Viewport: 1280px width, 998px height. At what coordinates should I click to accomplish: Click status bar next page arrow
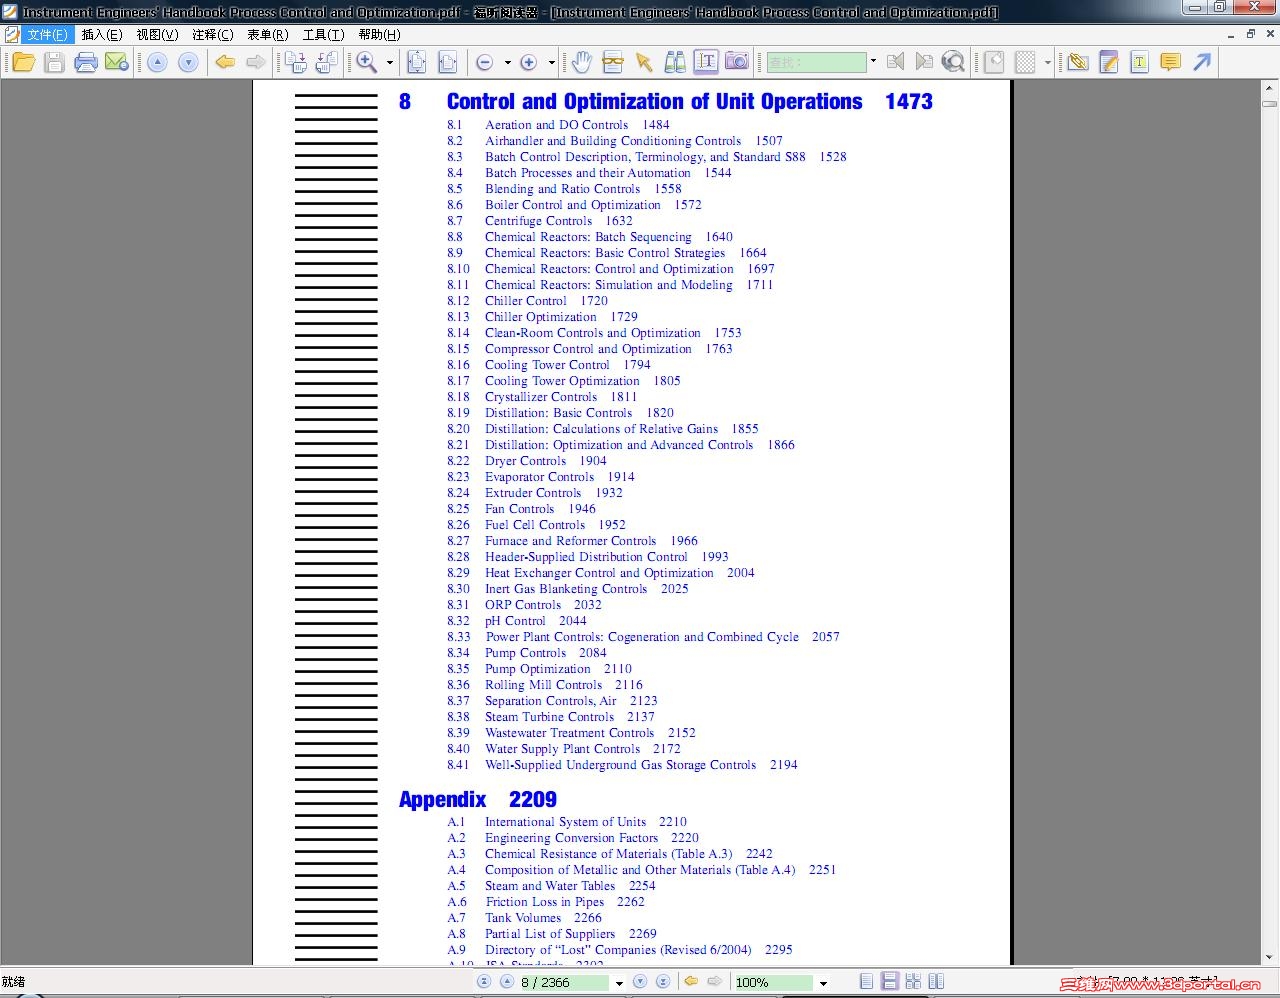(640, 982)
